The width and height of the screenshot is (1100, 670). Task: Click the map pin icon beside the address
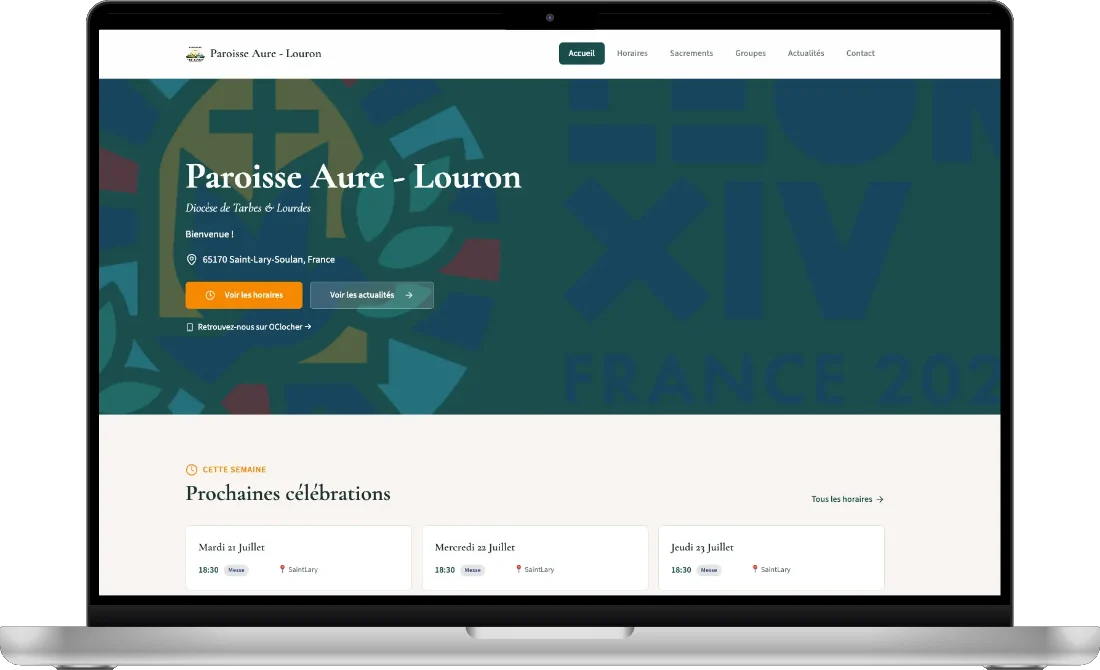(192, 260)
